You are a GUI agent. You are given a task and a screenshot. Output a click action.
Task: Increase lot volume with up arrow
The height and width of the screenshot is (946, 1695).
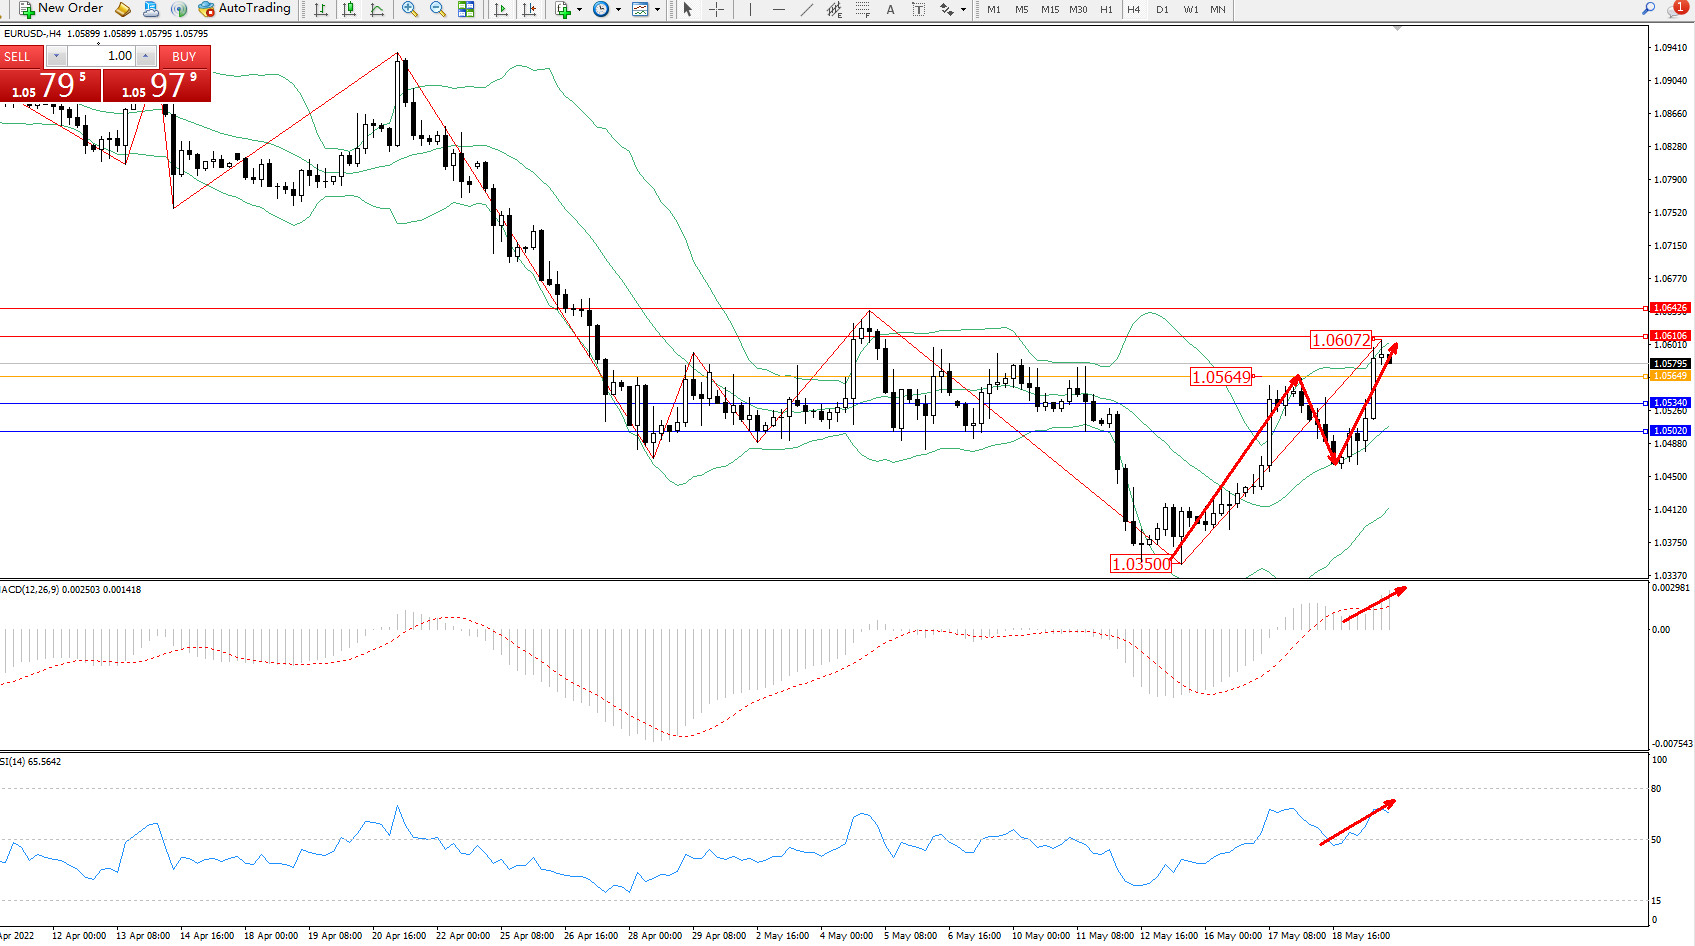tap(146, 56)
